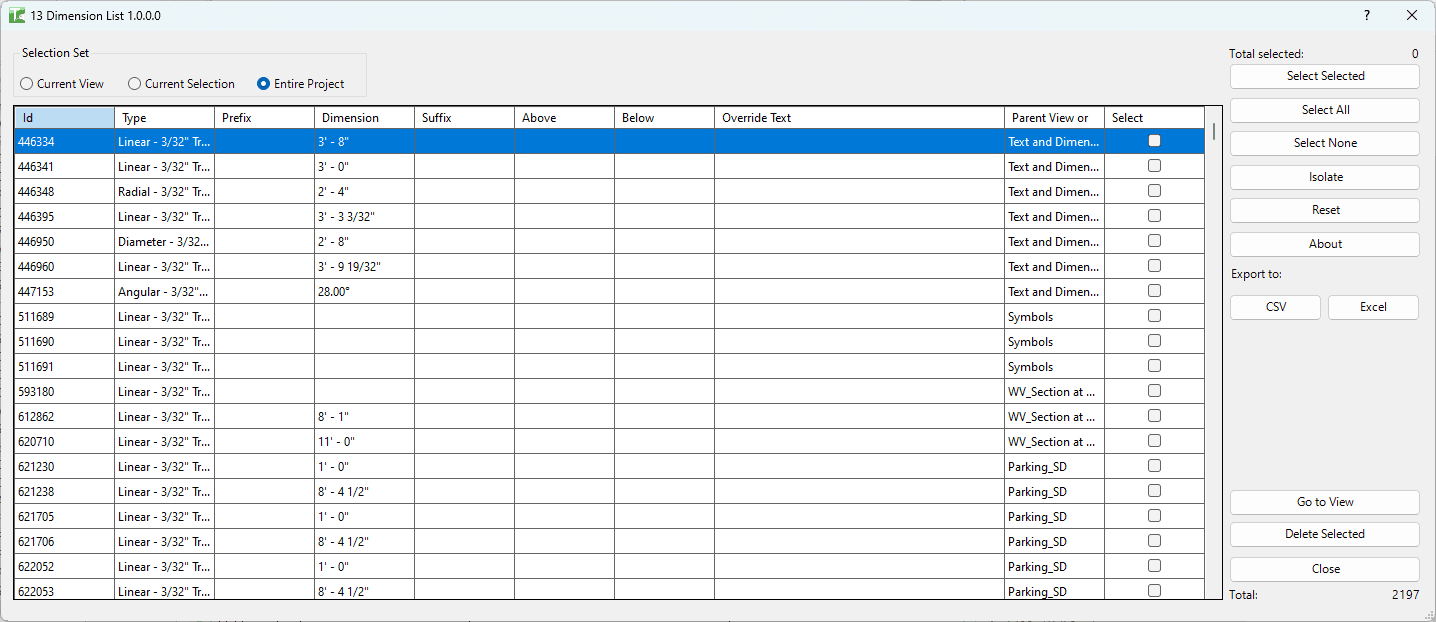1436x622 pixels.
Task: Check the box in row 447153
Action: coord(1154,291)
